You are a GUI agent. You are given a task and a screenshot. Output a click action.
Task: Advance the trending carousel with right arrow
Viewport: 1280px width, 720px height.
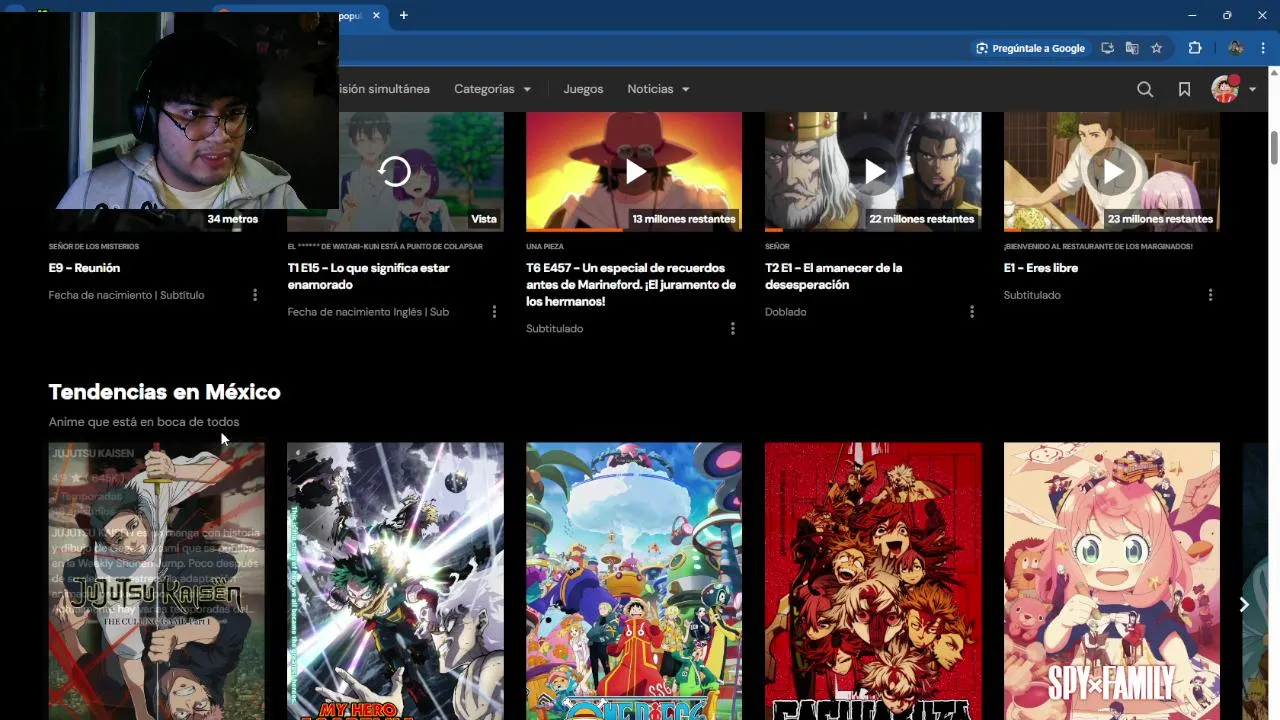pyautogui.click(x=1244, y=604)
